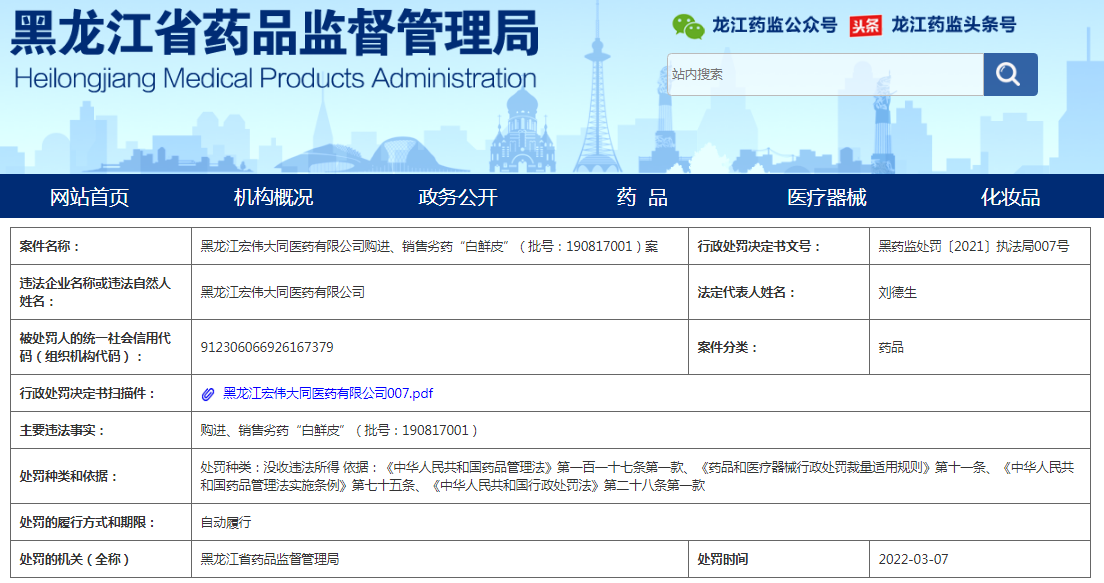Open the 政务公开 menu item

pos(458,197)
